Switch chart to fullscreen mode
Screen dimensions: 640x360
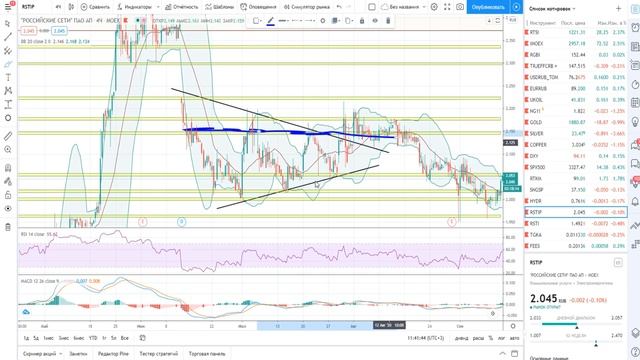coord(447,7)
